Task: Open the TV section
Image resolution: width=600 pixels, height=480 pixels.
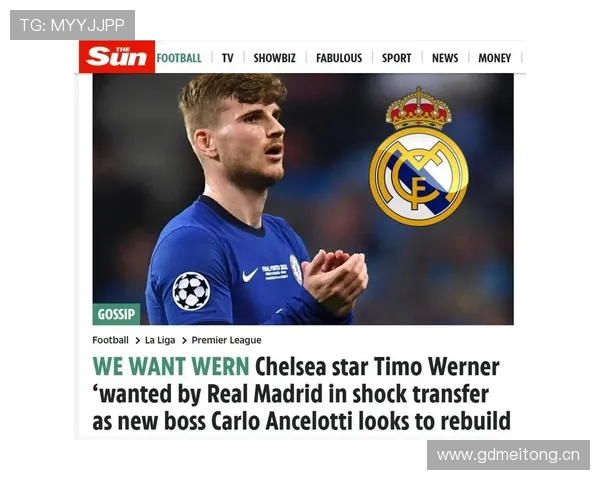Action: tap(227, 58)
